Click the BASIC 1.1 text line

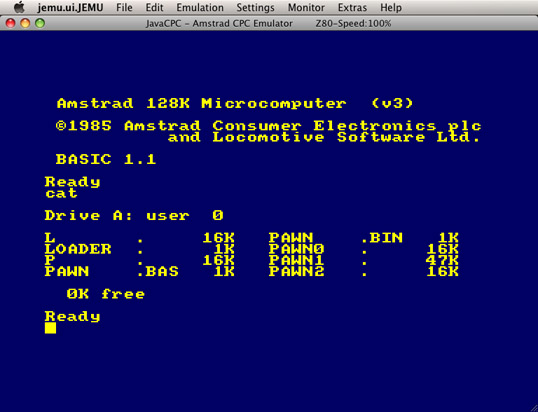point(106,160)
